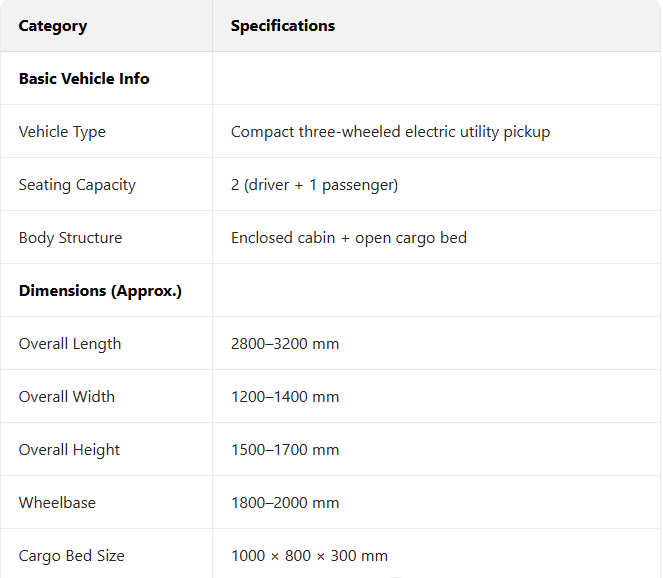Select the 1200–1400 mm width value

[285, 397]
